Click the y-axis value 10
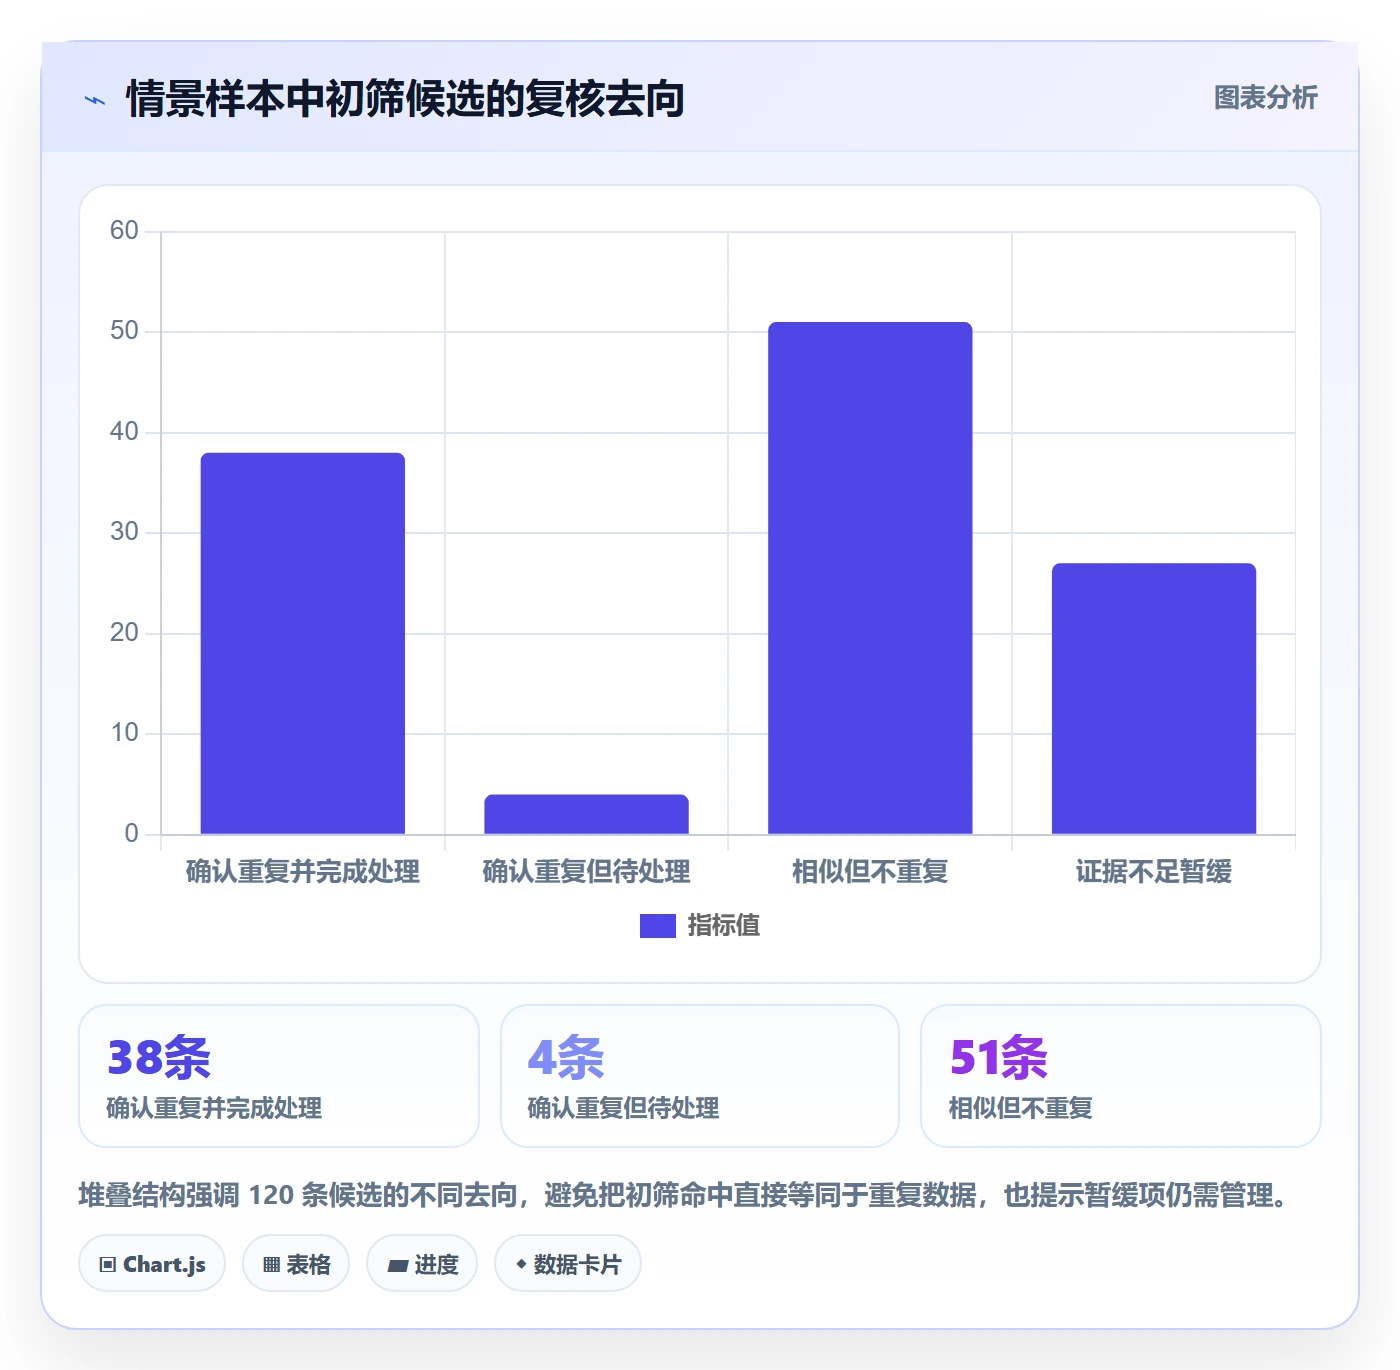The image size is (1400, 1370). coord(124,733)
